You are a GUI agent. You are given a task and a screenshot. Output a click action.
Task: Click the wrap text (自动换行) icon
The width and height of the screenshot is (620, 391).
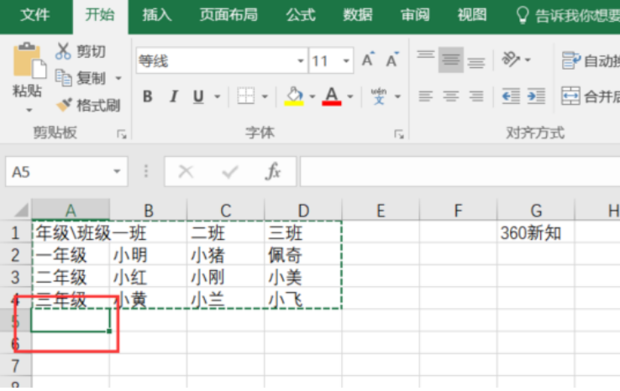(x=571, y=60)
